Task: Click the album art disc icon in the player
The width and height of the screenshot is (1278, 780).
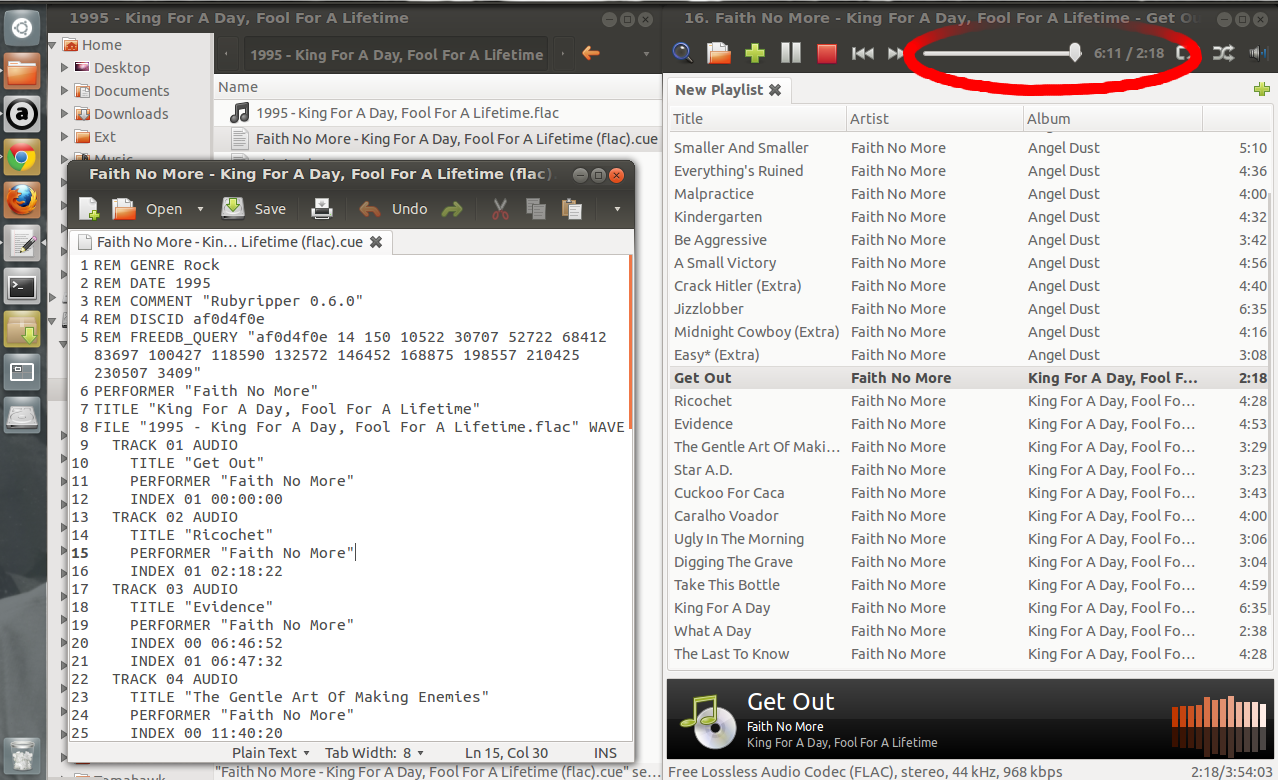Action: pyautogui.click(x=707, y=723)
